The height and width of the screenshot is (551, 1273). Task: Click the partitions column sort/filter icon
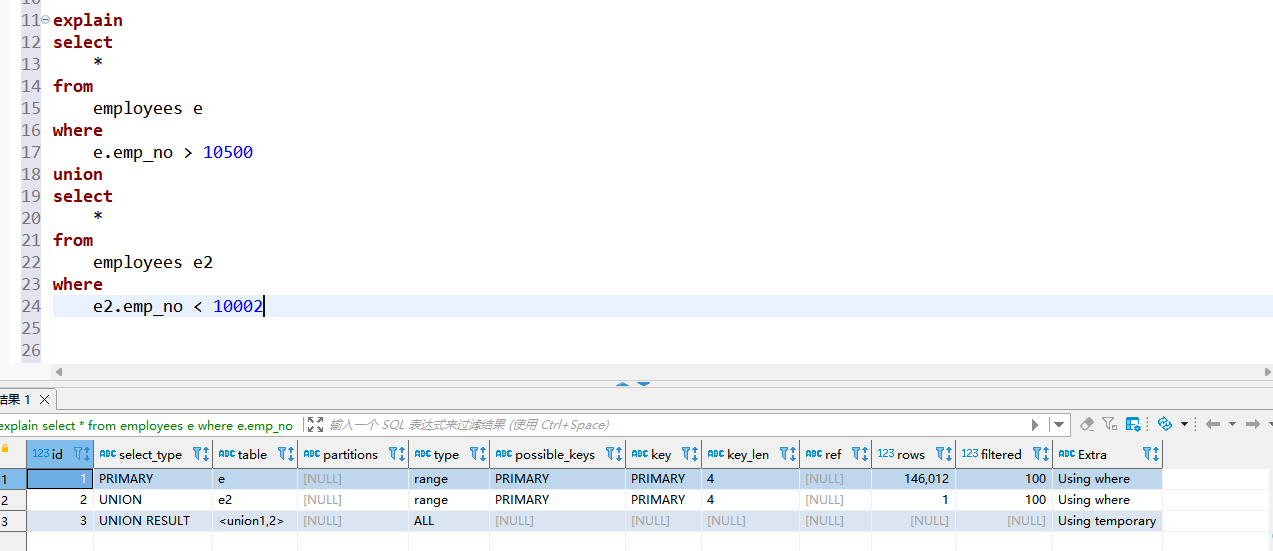coord(397,454)
